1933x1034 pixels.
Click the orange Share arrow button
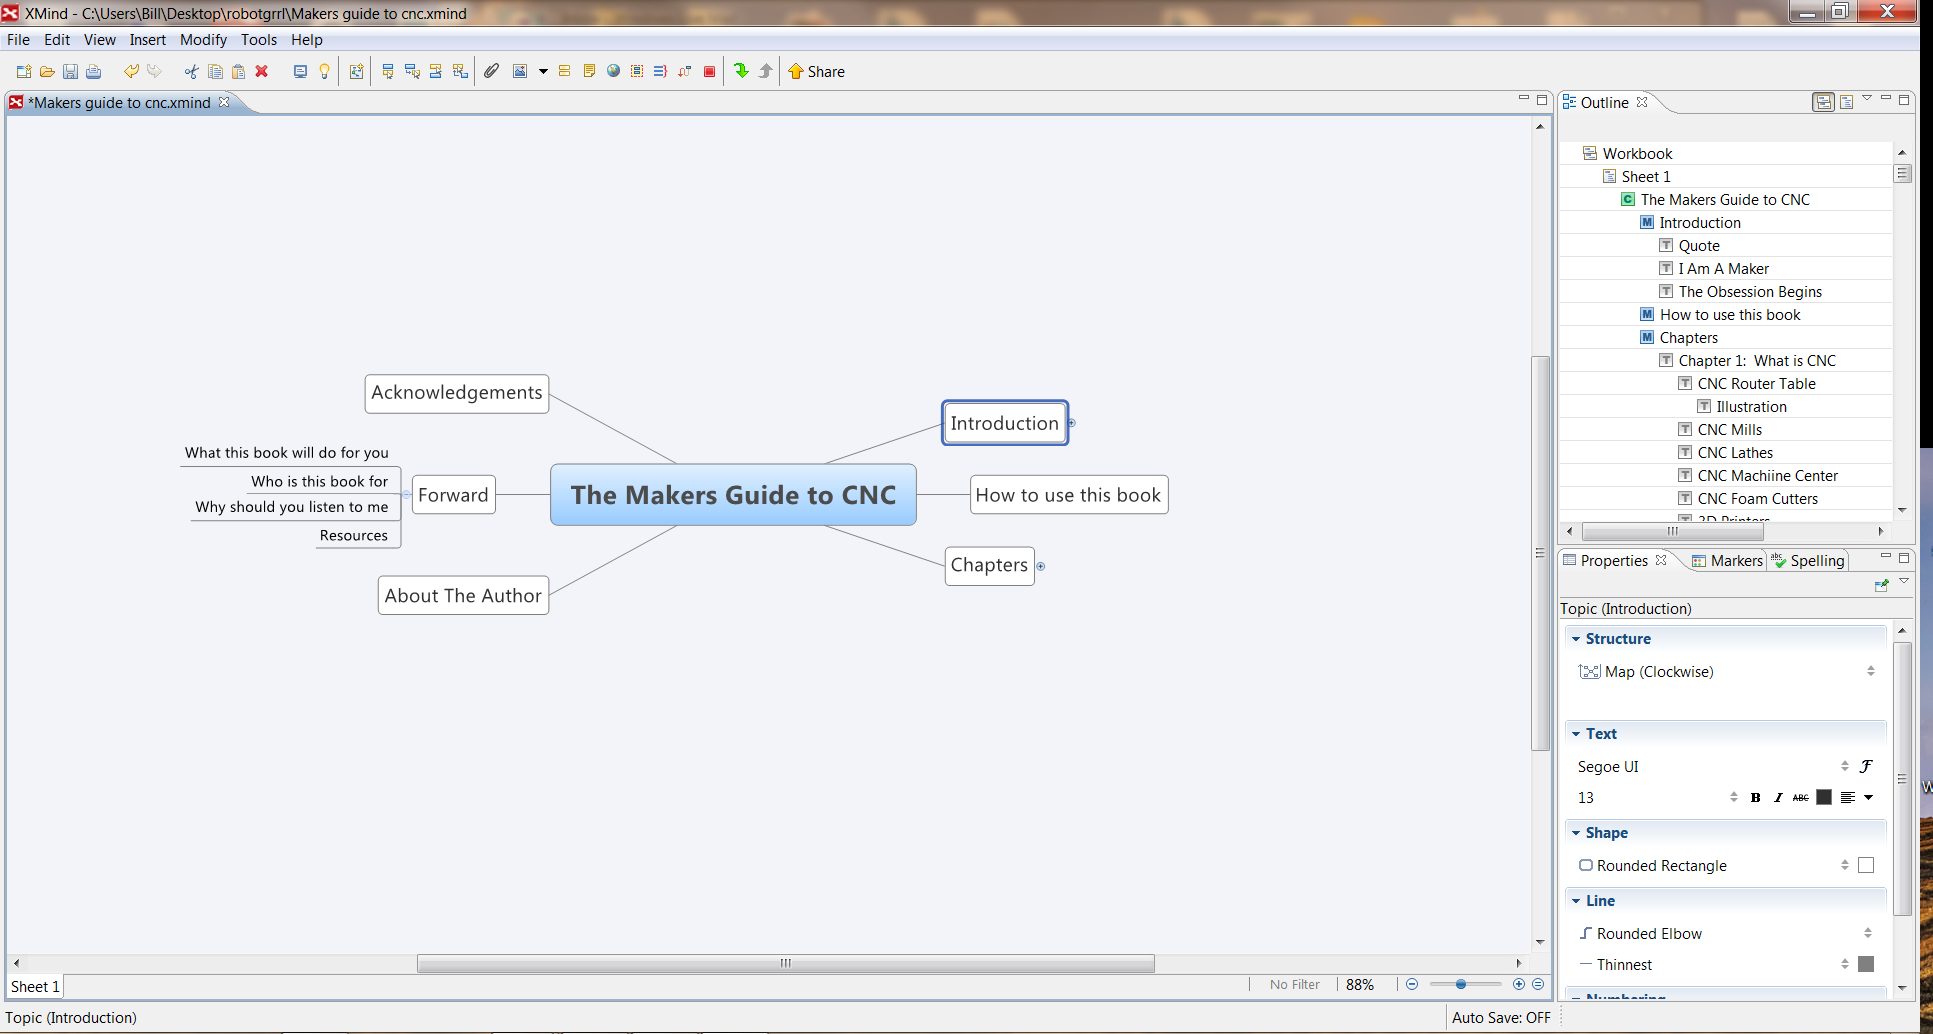pyautogui.click(x=816, y=71)
